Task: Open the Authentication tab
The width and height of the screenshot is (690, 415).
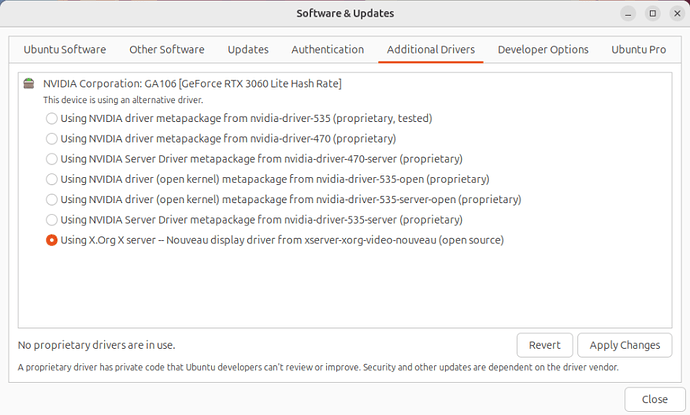Action: 327,50
